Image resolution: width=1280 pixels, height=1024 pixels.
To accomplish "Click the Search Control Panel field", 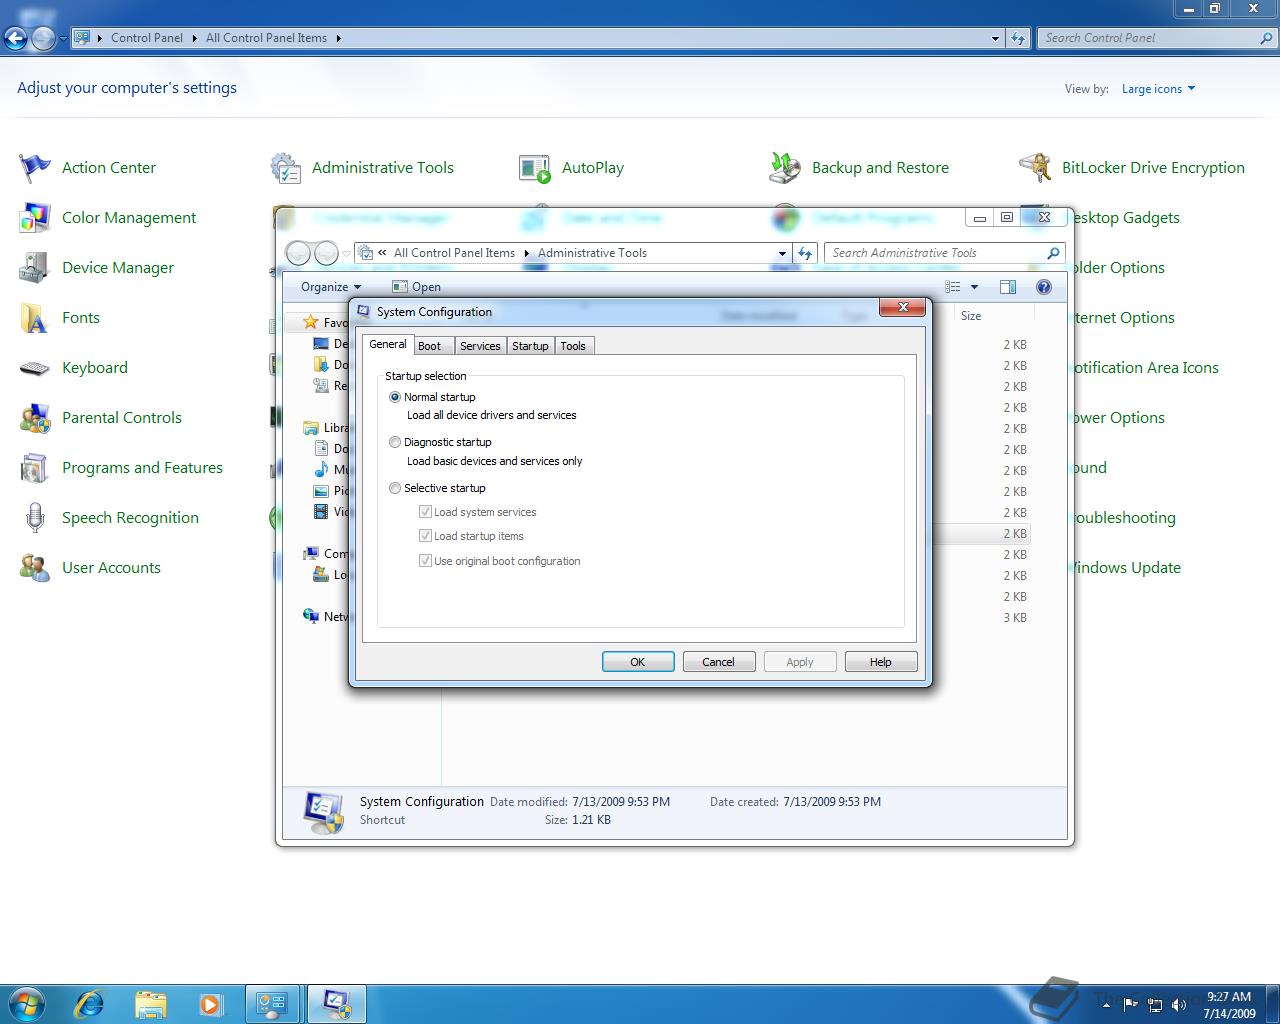I will [x=1158, y=38].
